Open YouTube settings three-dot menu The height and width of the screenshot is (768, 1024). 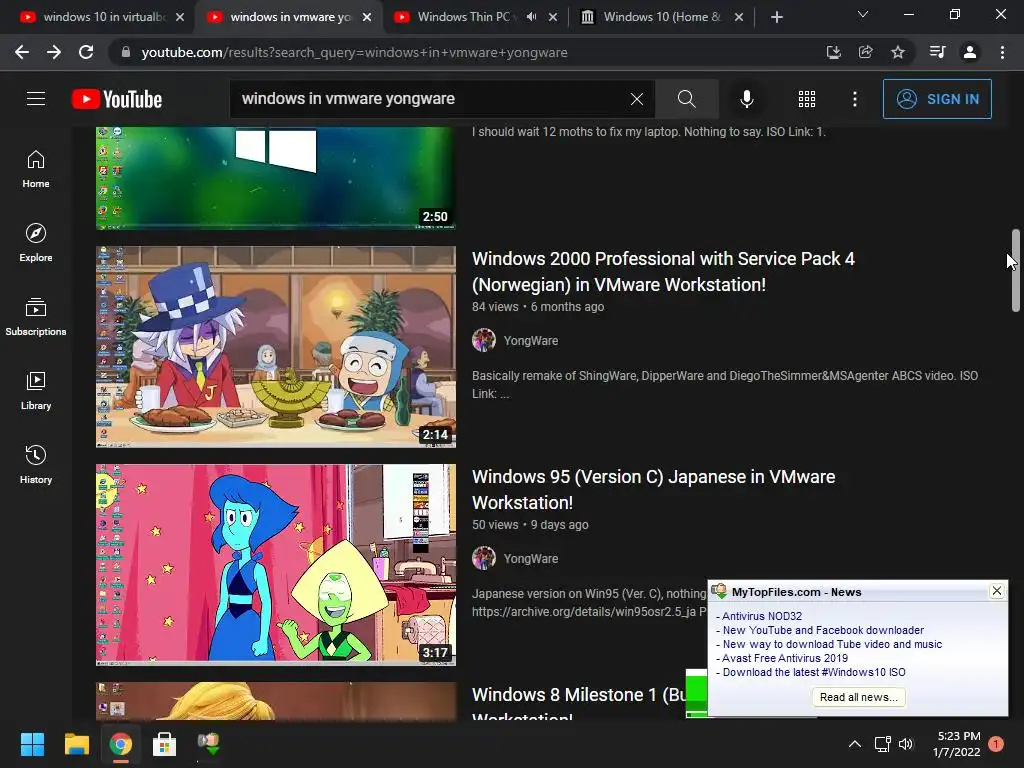[855, 99]
